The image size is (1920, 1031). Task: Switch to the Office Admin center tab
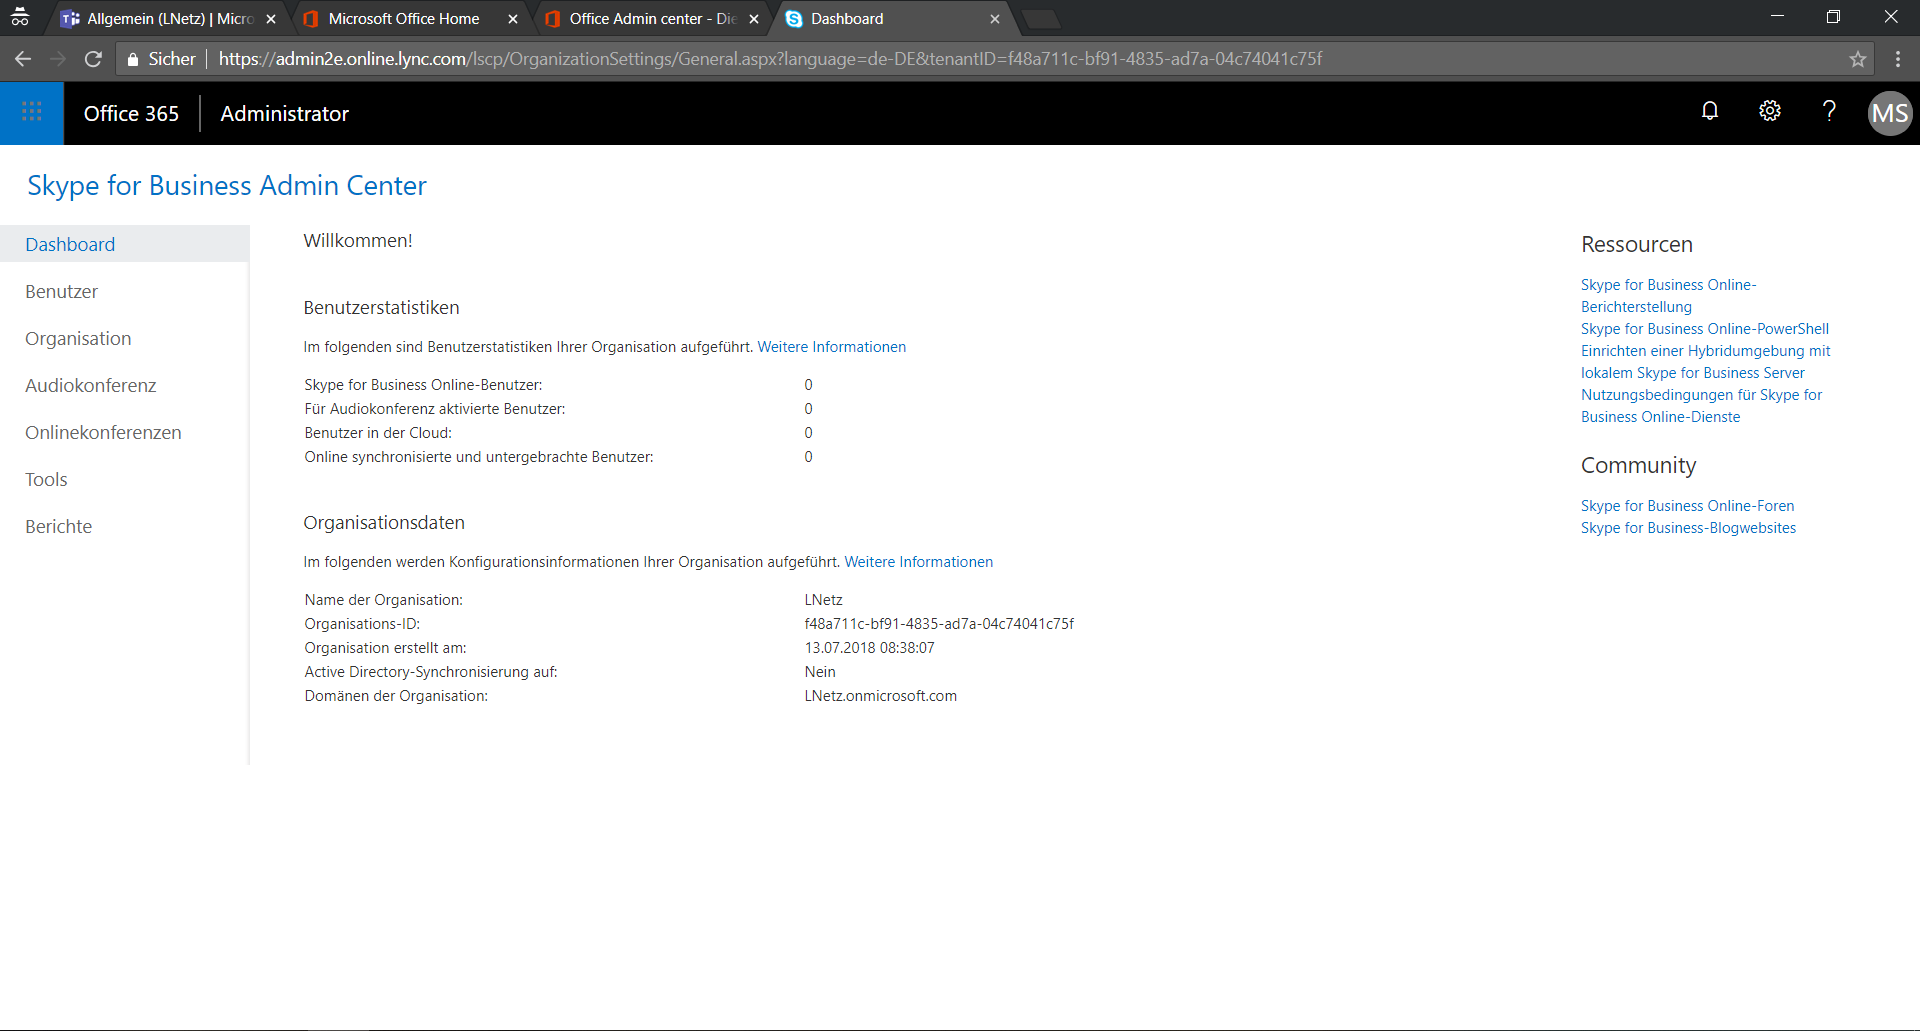click(652, 19)
